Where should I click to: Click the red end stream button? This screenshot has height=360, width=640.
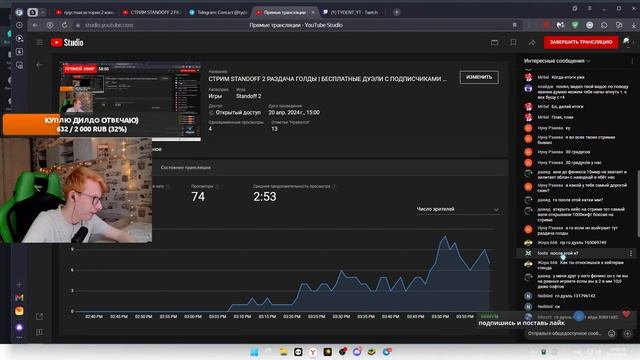point(581,42)
